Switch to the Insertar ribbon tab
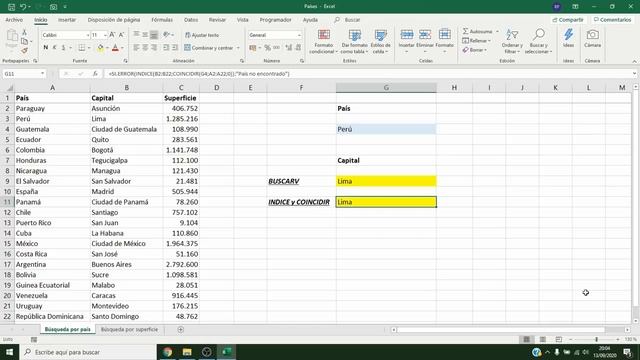This screenshot has height=360, width=640. click(x=67, y=20)
